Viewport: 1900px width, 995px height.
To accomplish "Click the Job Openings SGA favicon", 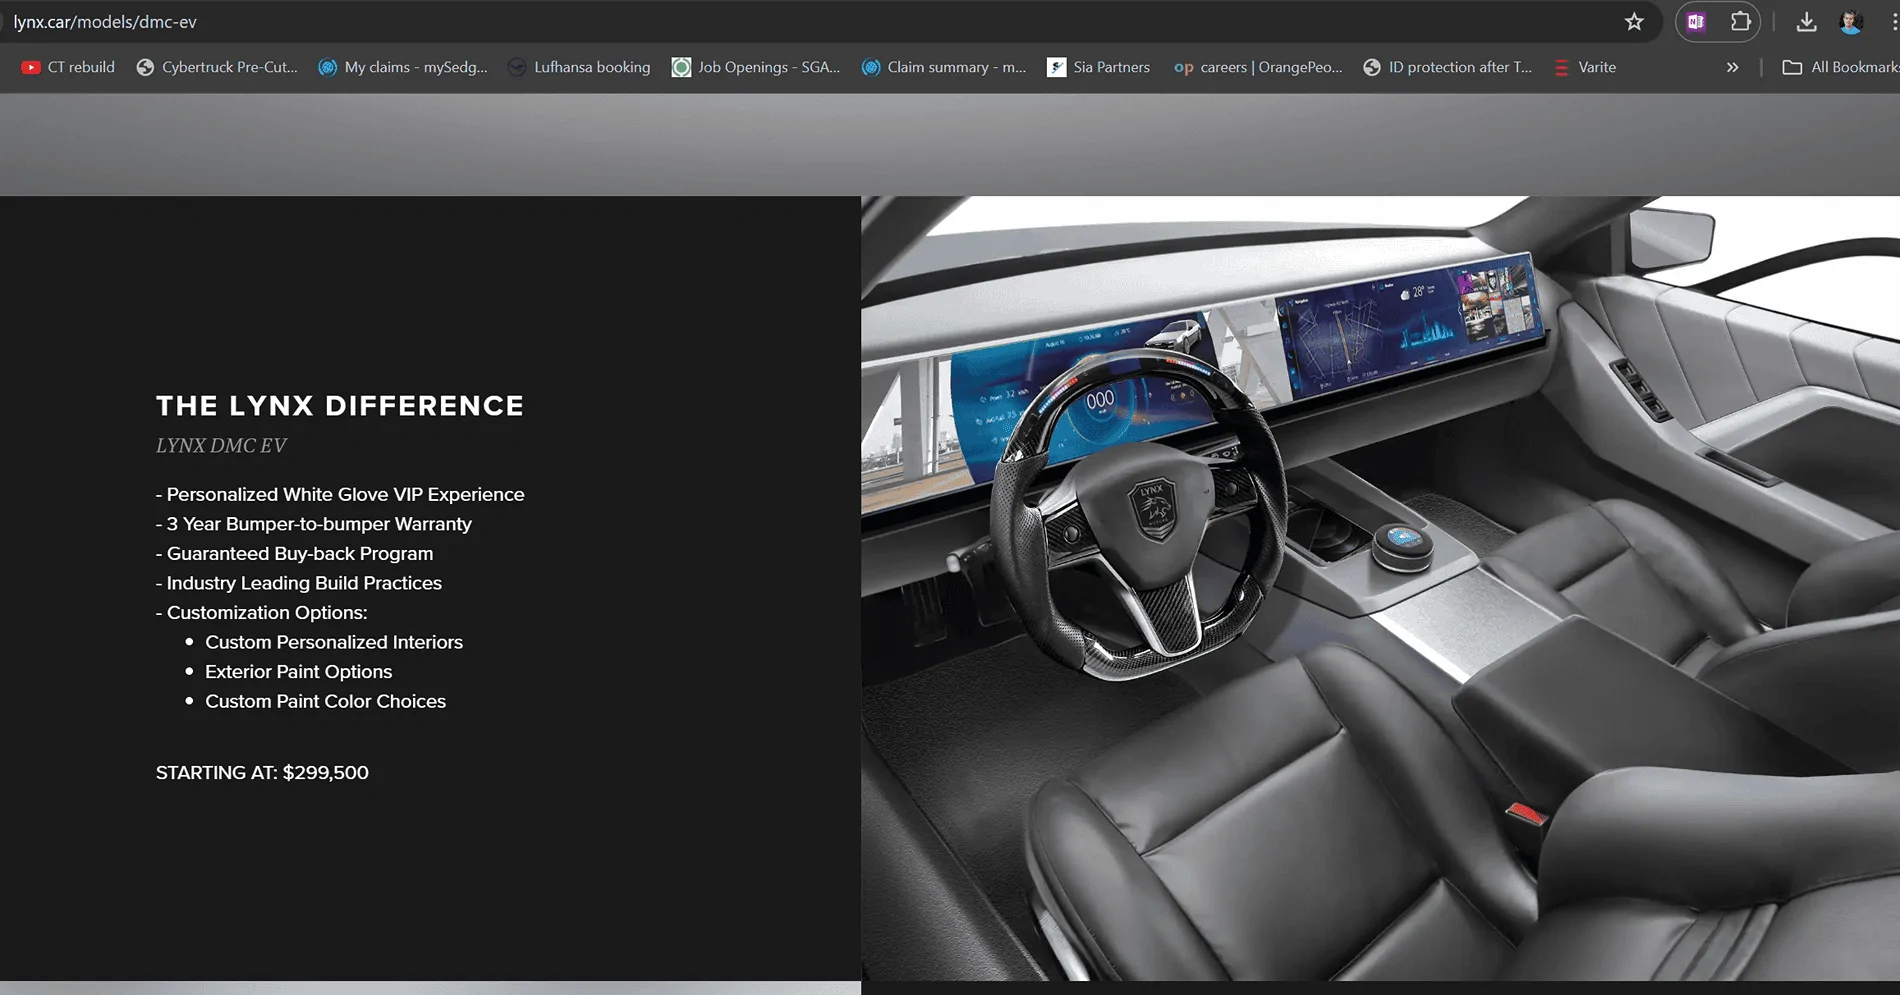I will [681, 67].
